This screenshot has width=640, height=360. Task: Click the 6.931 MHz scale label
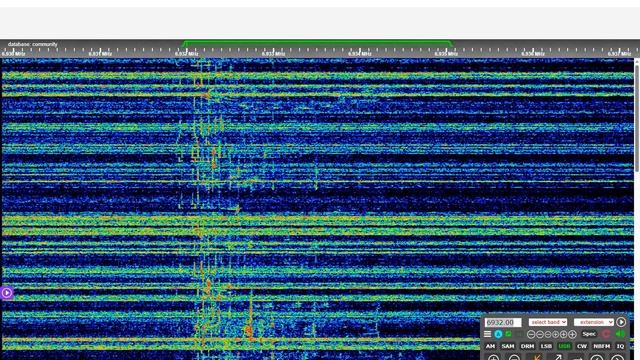100,53
